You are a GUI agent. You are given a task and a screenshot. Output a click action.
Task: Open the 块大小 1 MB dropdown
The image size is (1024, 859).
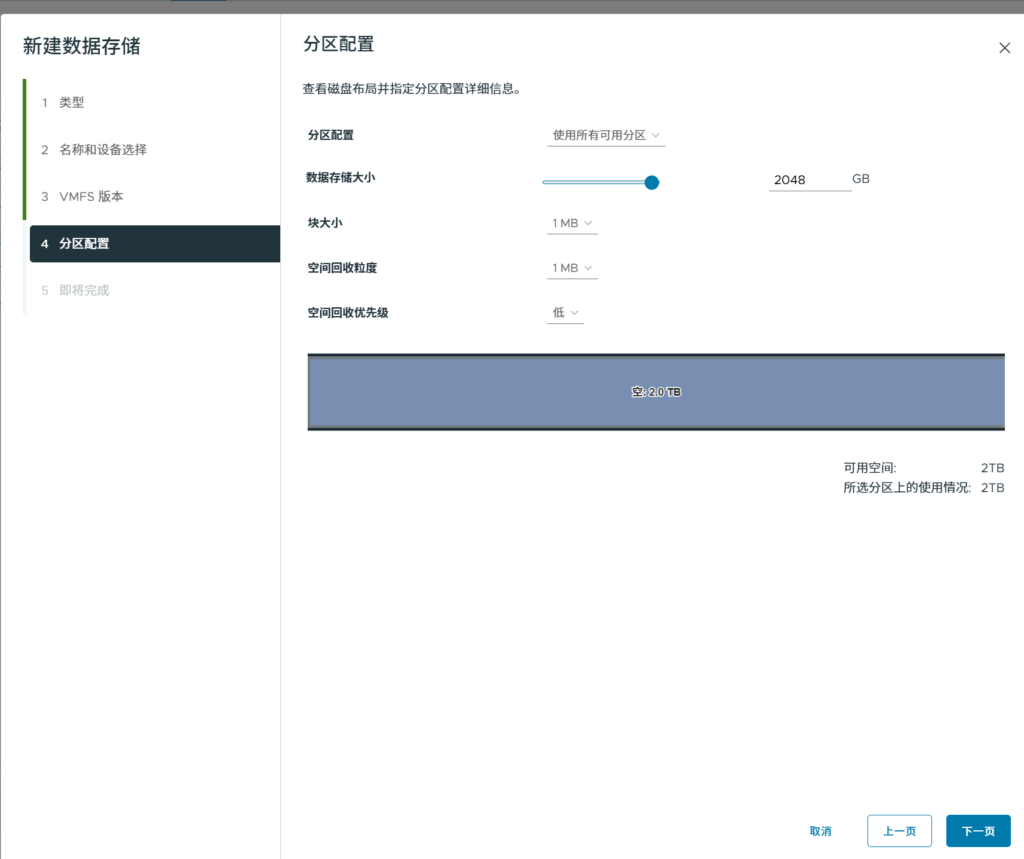[572, 224]
